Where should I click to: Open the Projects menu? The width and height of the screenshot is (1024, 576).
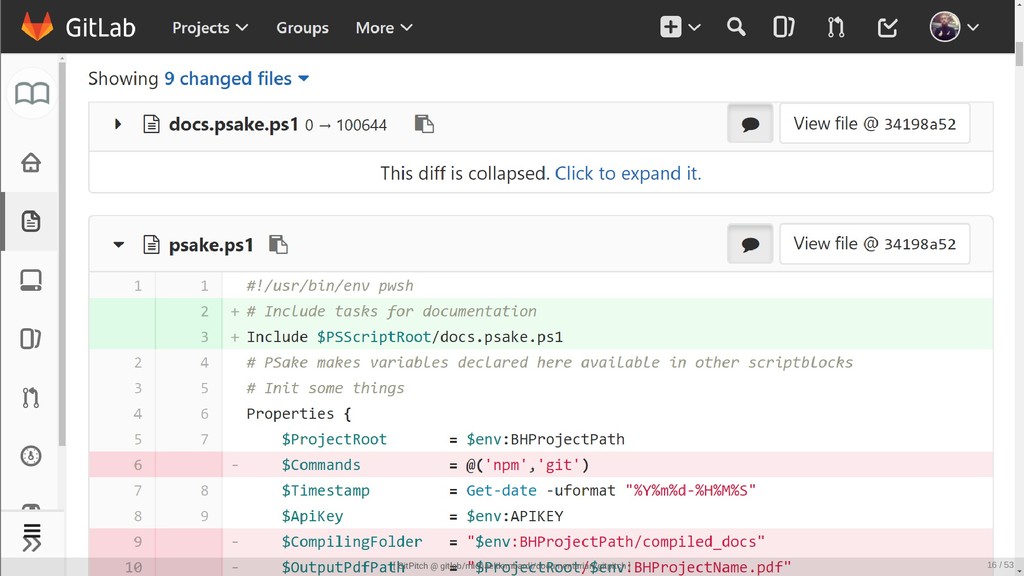tap(210, 27)
